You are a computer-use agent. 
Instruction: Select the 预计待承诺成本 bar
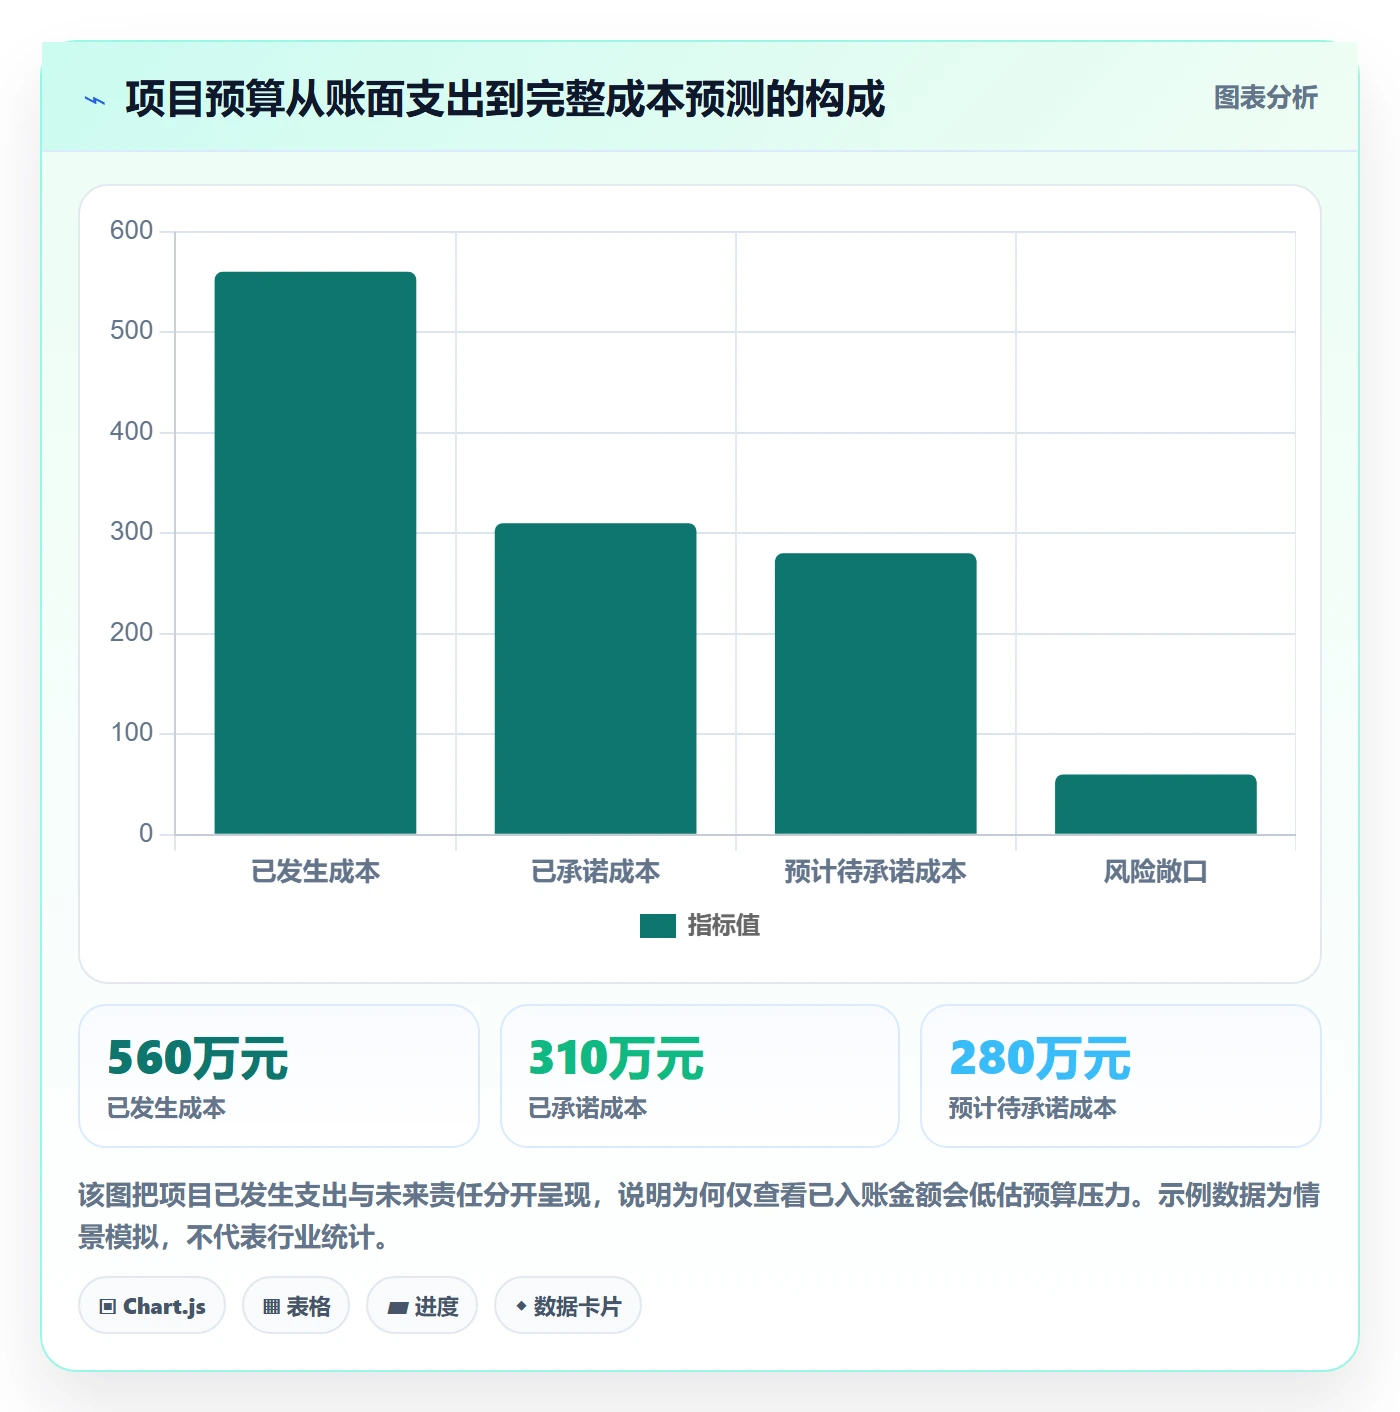(x=875, y=694)
